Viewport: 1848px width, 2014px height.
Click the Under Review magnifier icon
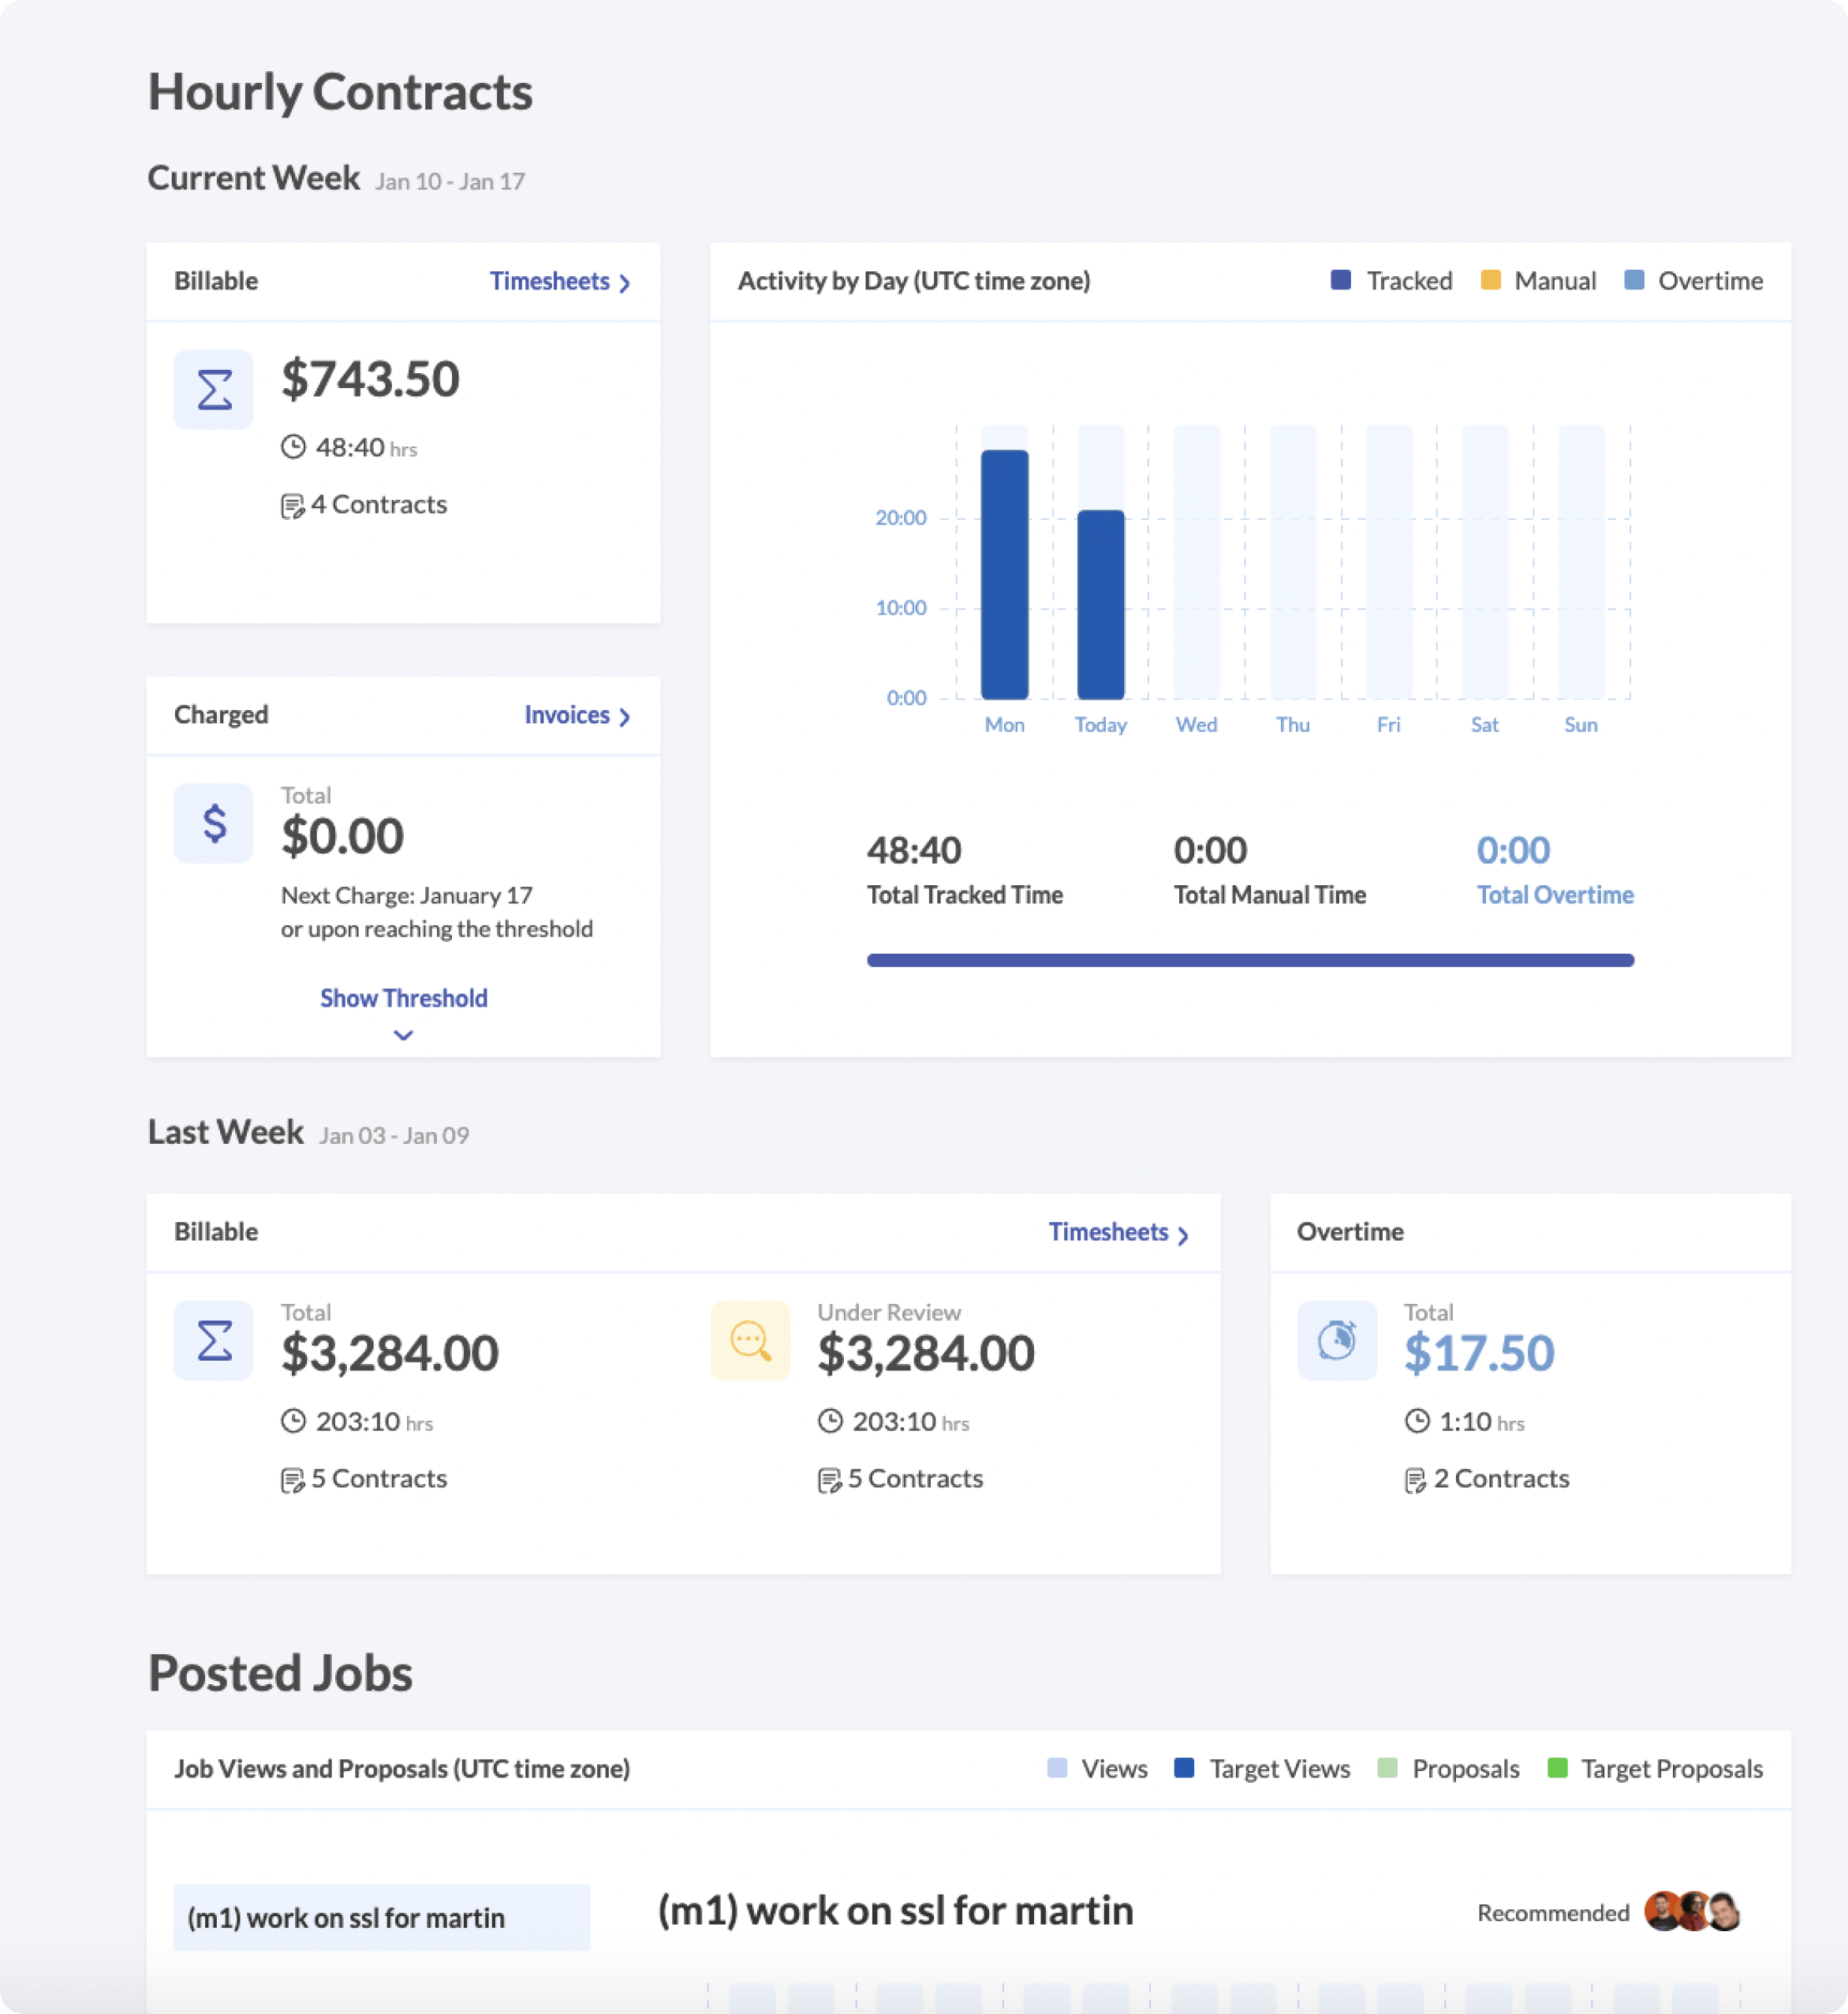(x=750, y=1340)
